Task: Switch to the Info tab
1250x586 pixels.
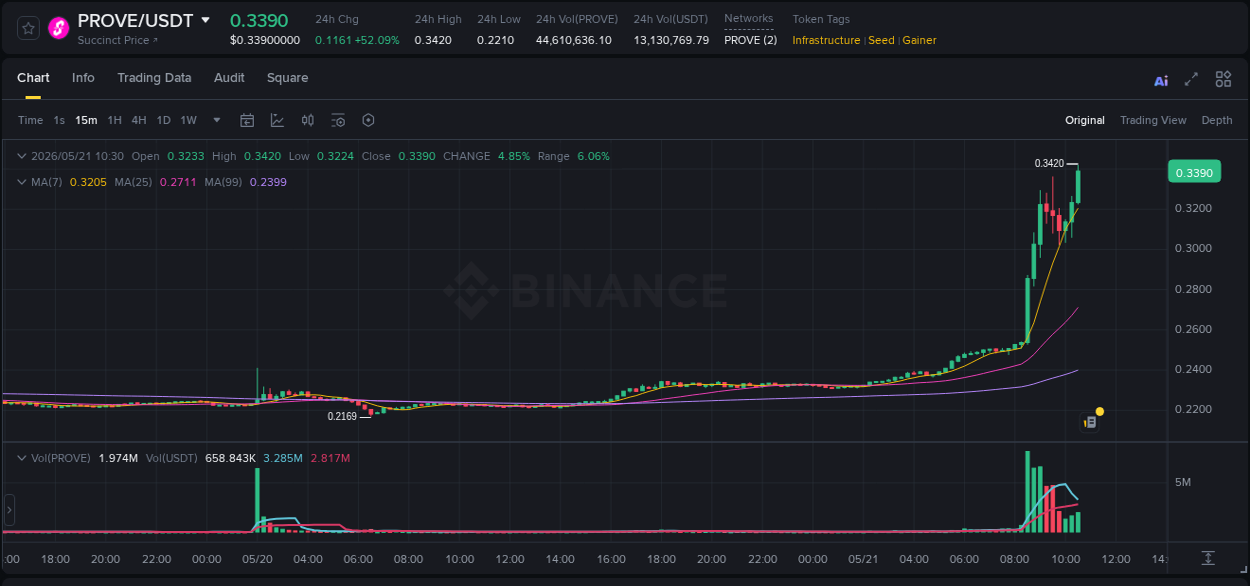Action: pyautogui.click(x=83, y=78)
